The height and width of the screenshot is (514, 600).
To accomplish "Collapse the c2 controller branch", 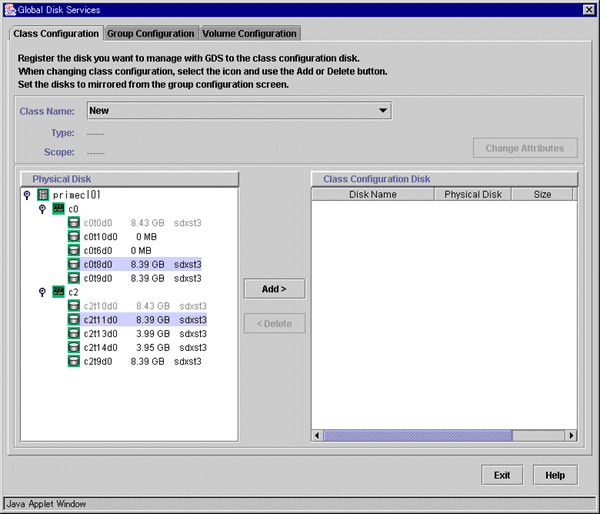I will pyautogui.click(x=42, y=292).
